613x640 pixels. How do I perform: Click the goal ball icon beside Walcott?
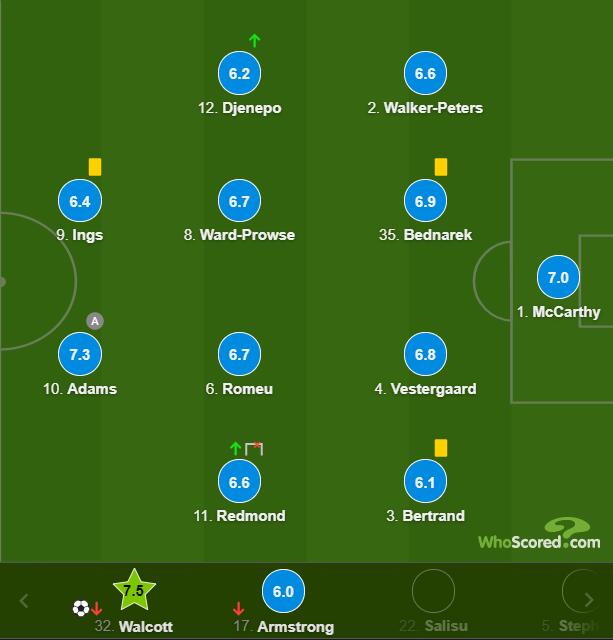pyautogui.click(x=81, y=608)
